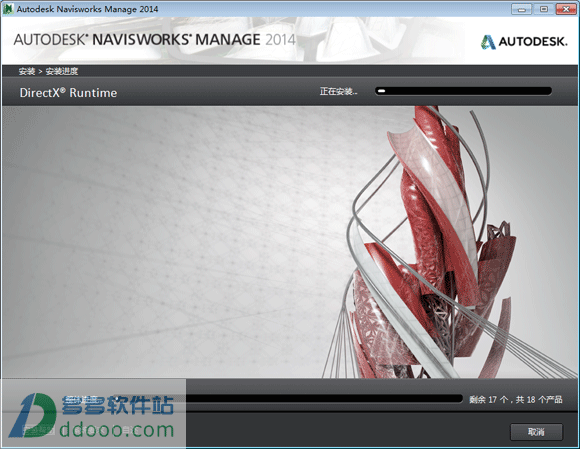Maximize the Navisworks installer window
580x449 pixels.
pyautogui.click(x=543, y=9)
